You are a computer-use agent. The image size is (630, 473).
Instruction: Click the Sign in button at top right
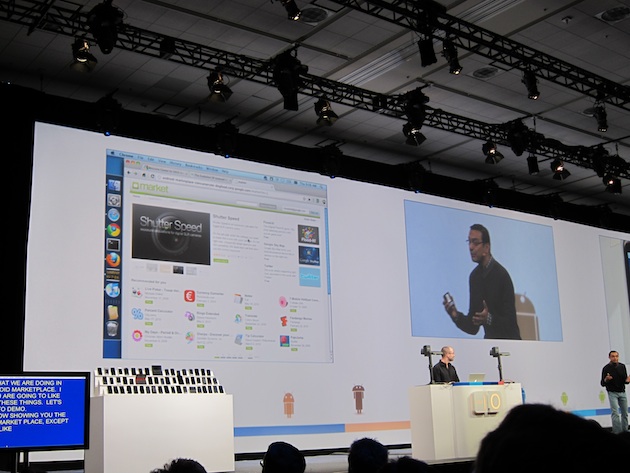point(314,213)
